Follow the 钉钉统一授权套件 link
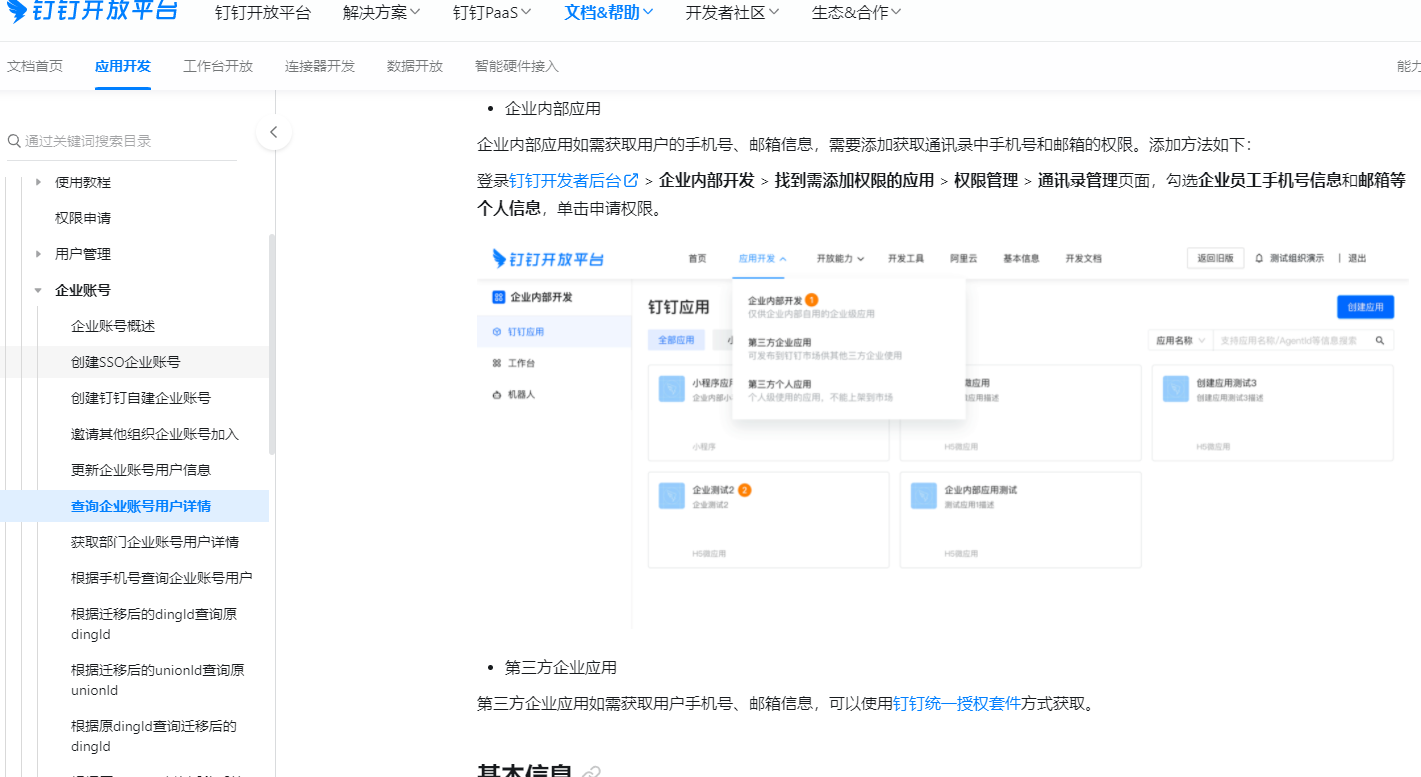Viewport: 1421px width, 777px height. 957,703
